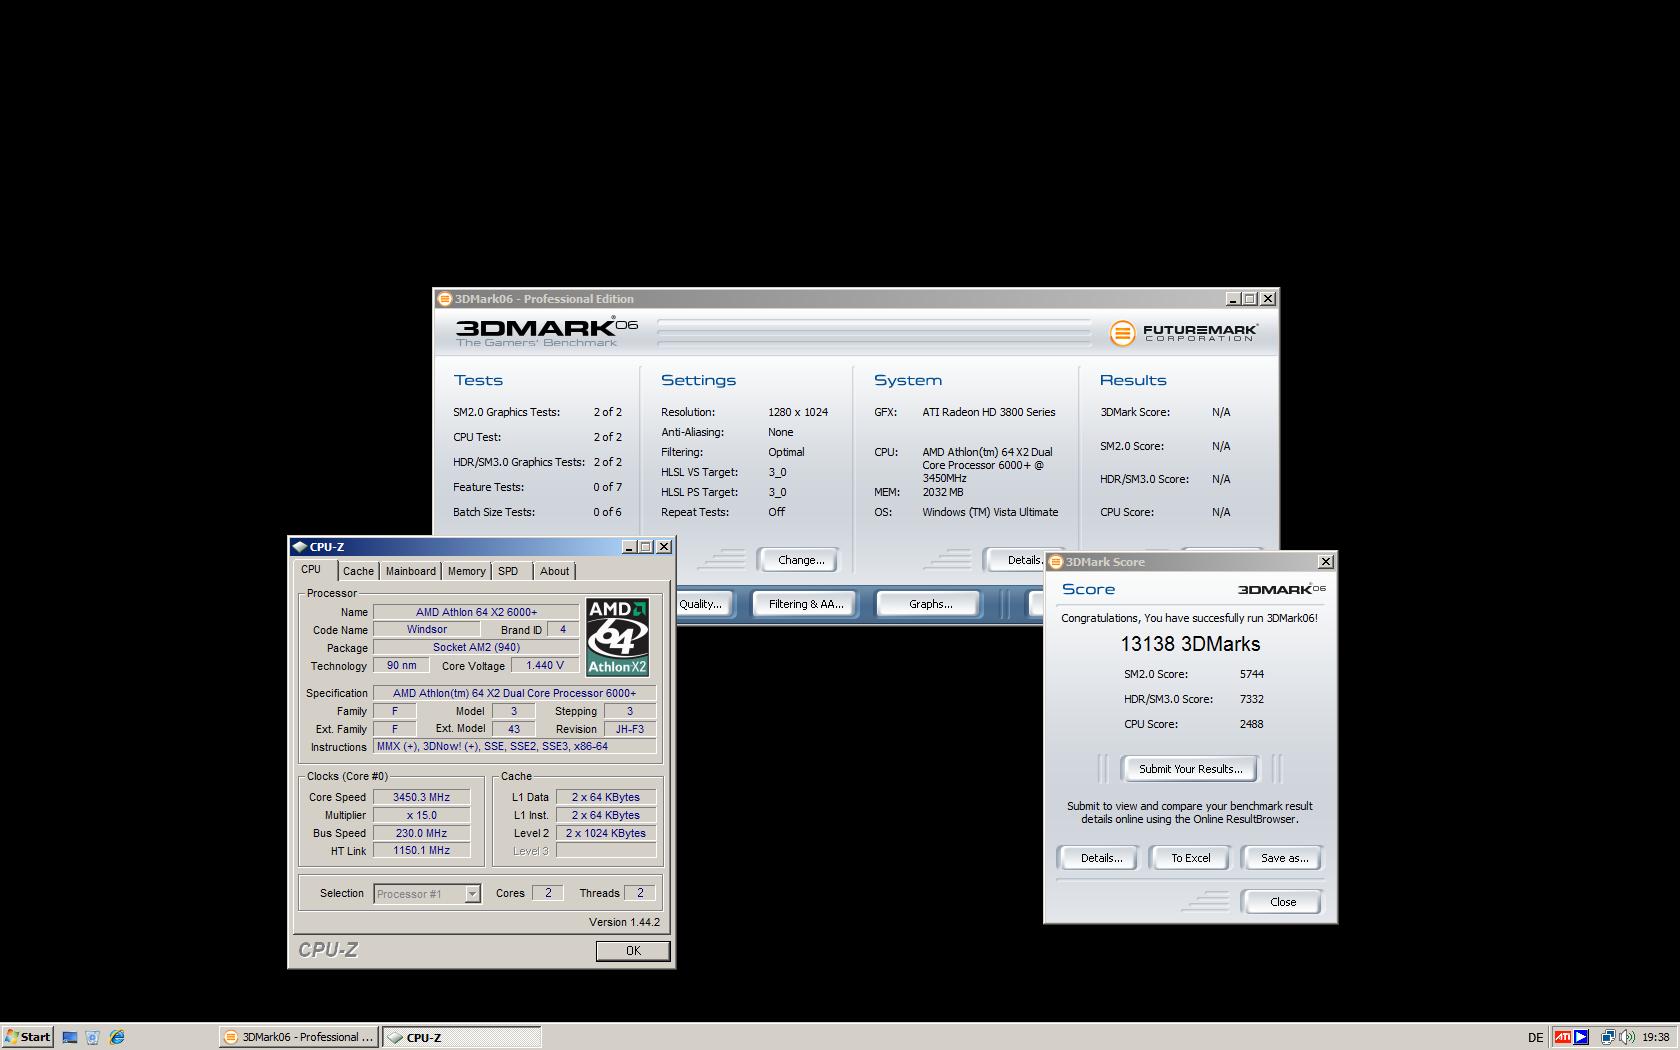This screenshot has height=1050, width=1680.
Task: Click the Core Voltage value 1.440 V
Action: 545,665
